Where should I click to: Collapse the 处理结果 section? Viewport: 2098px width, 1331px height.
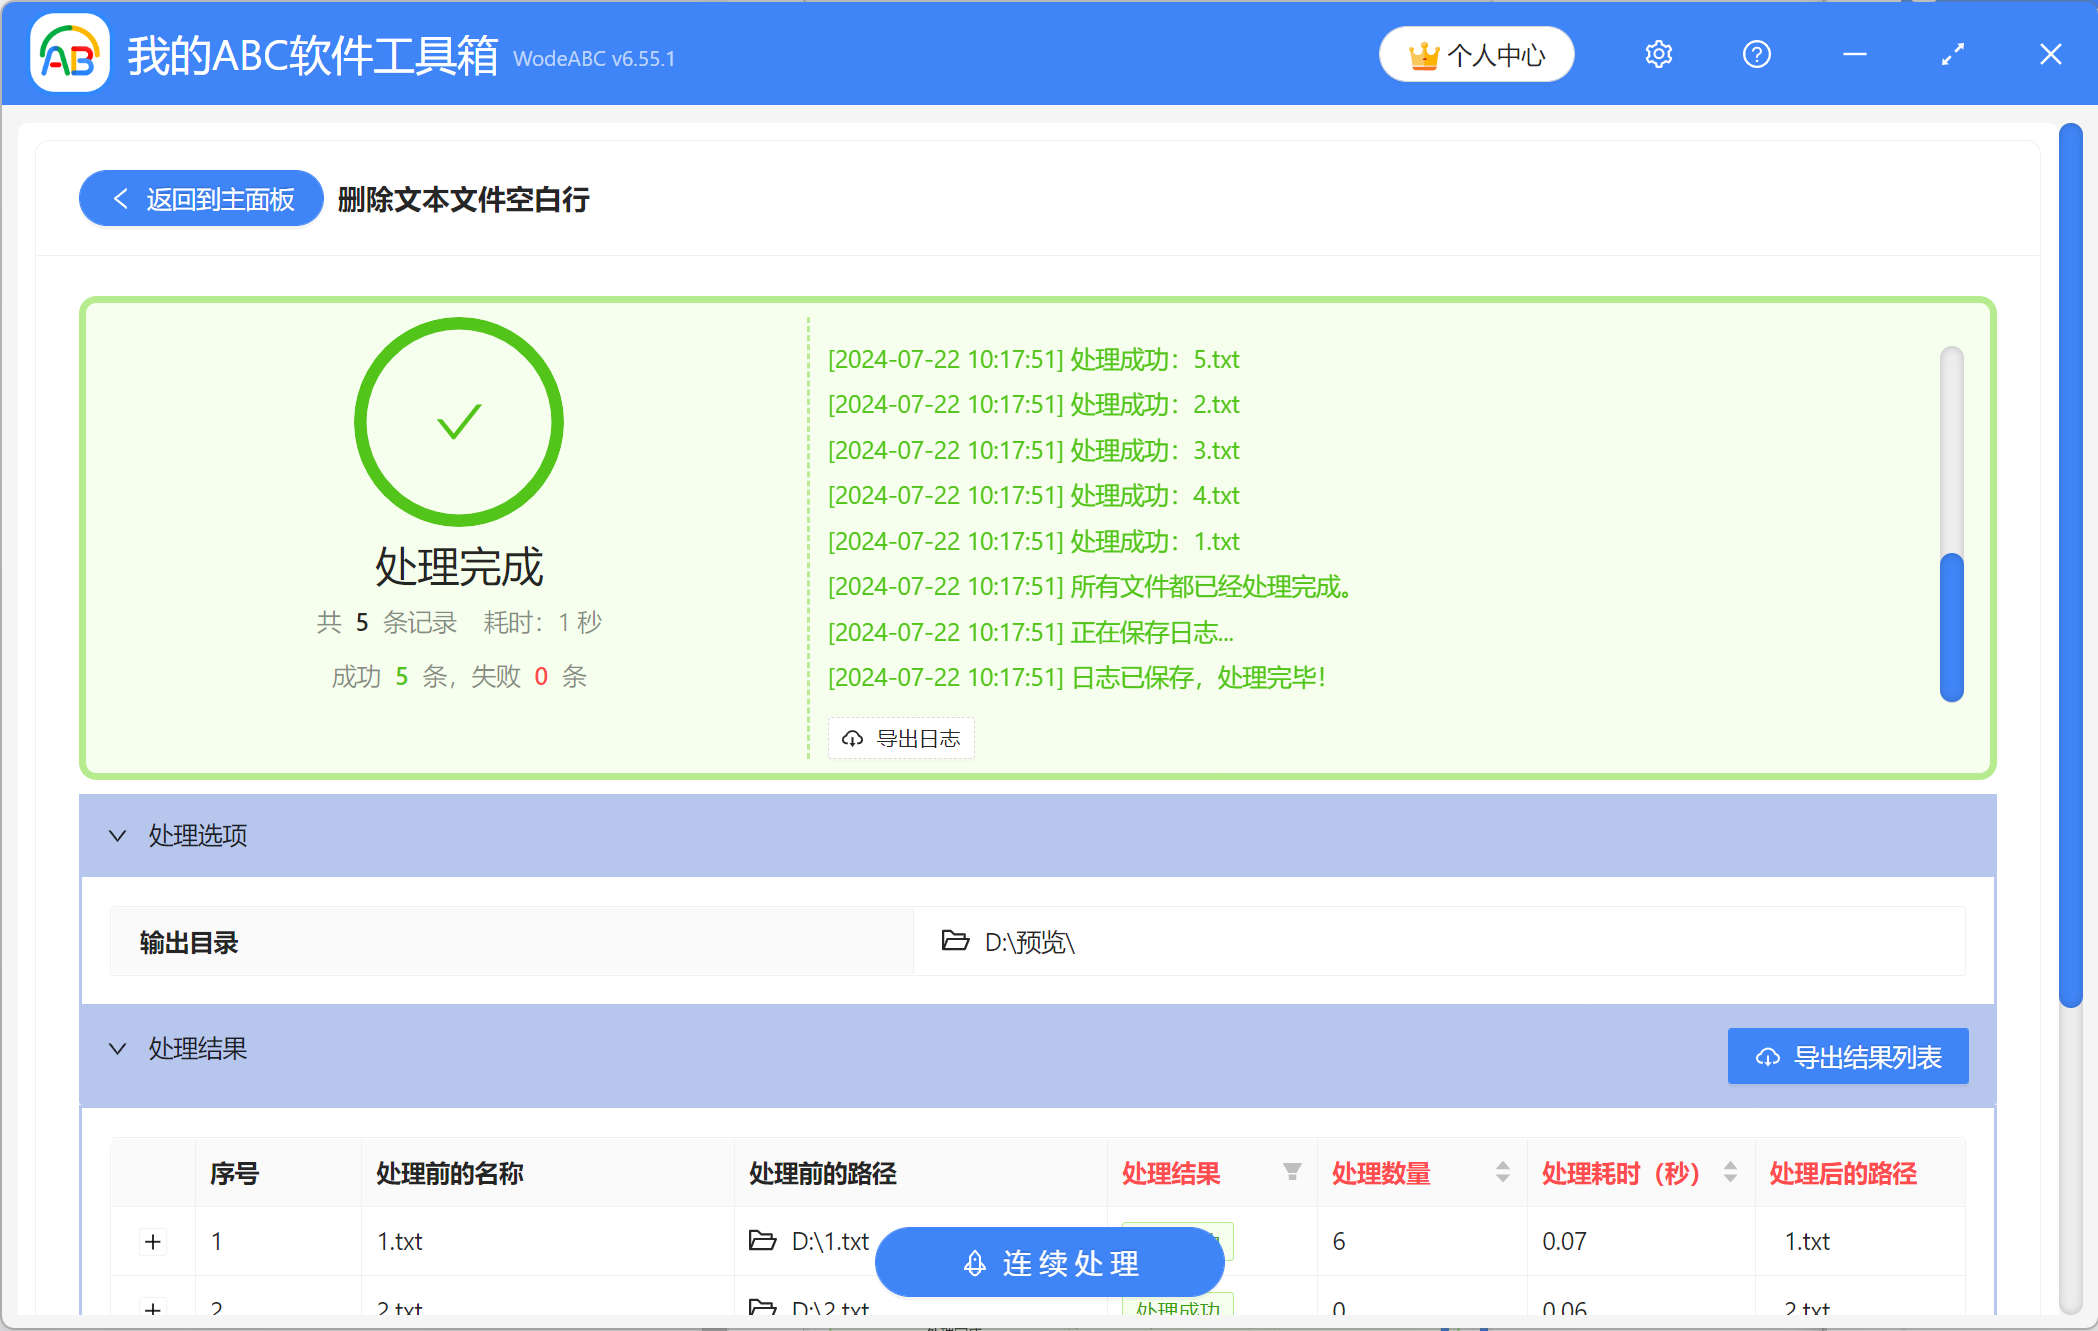click(117, 1048)
